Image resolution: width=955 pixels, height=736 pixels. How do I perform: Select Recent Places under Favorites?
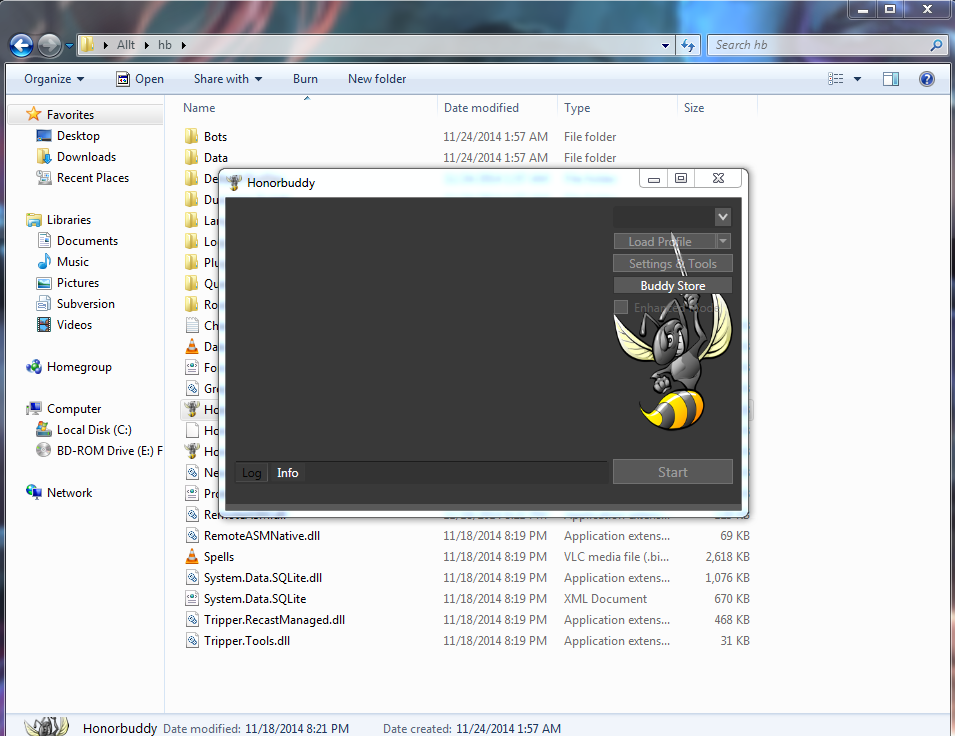coord(93,178)
